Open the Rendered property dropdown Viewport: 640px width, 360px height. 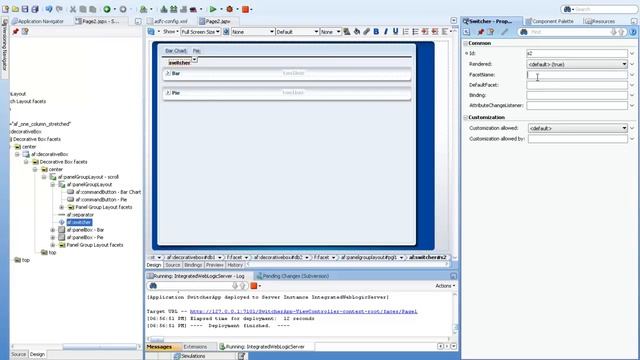[577, 64]
